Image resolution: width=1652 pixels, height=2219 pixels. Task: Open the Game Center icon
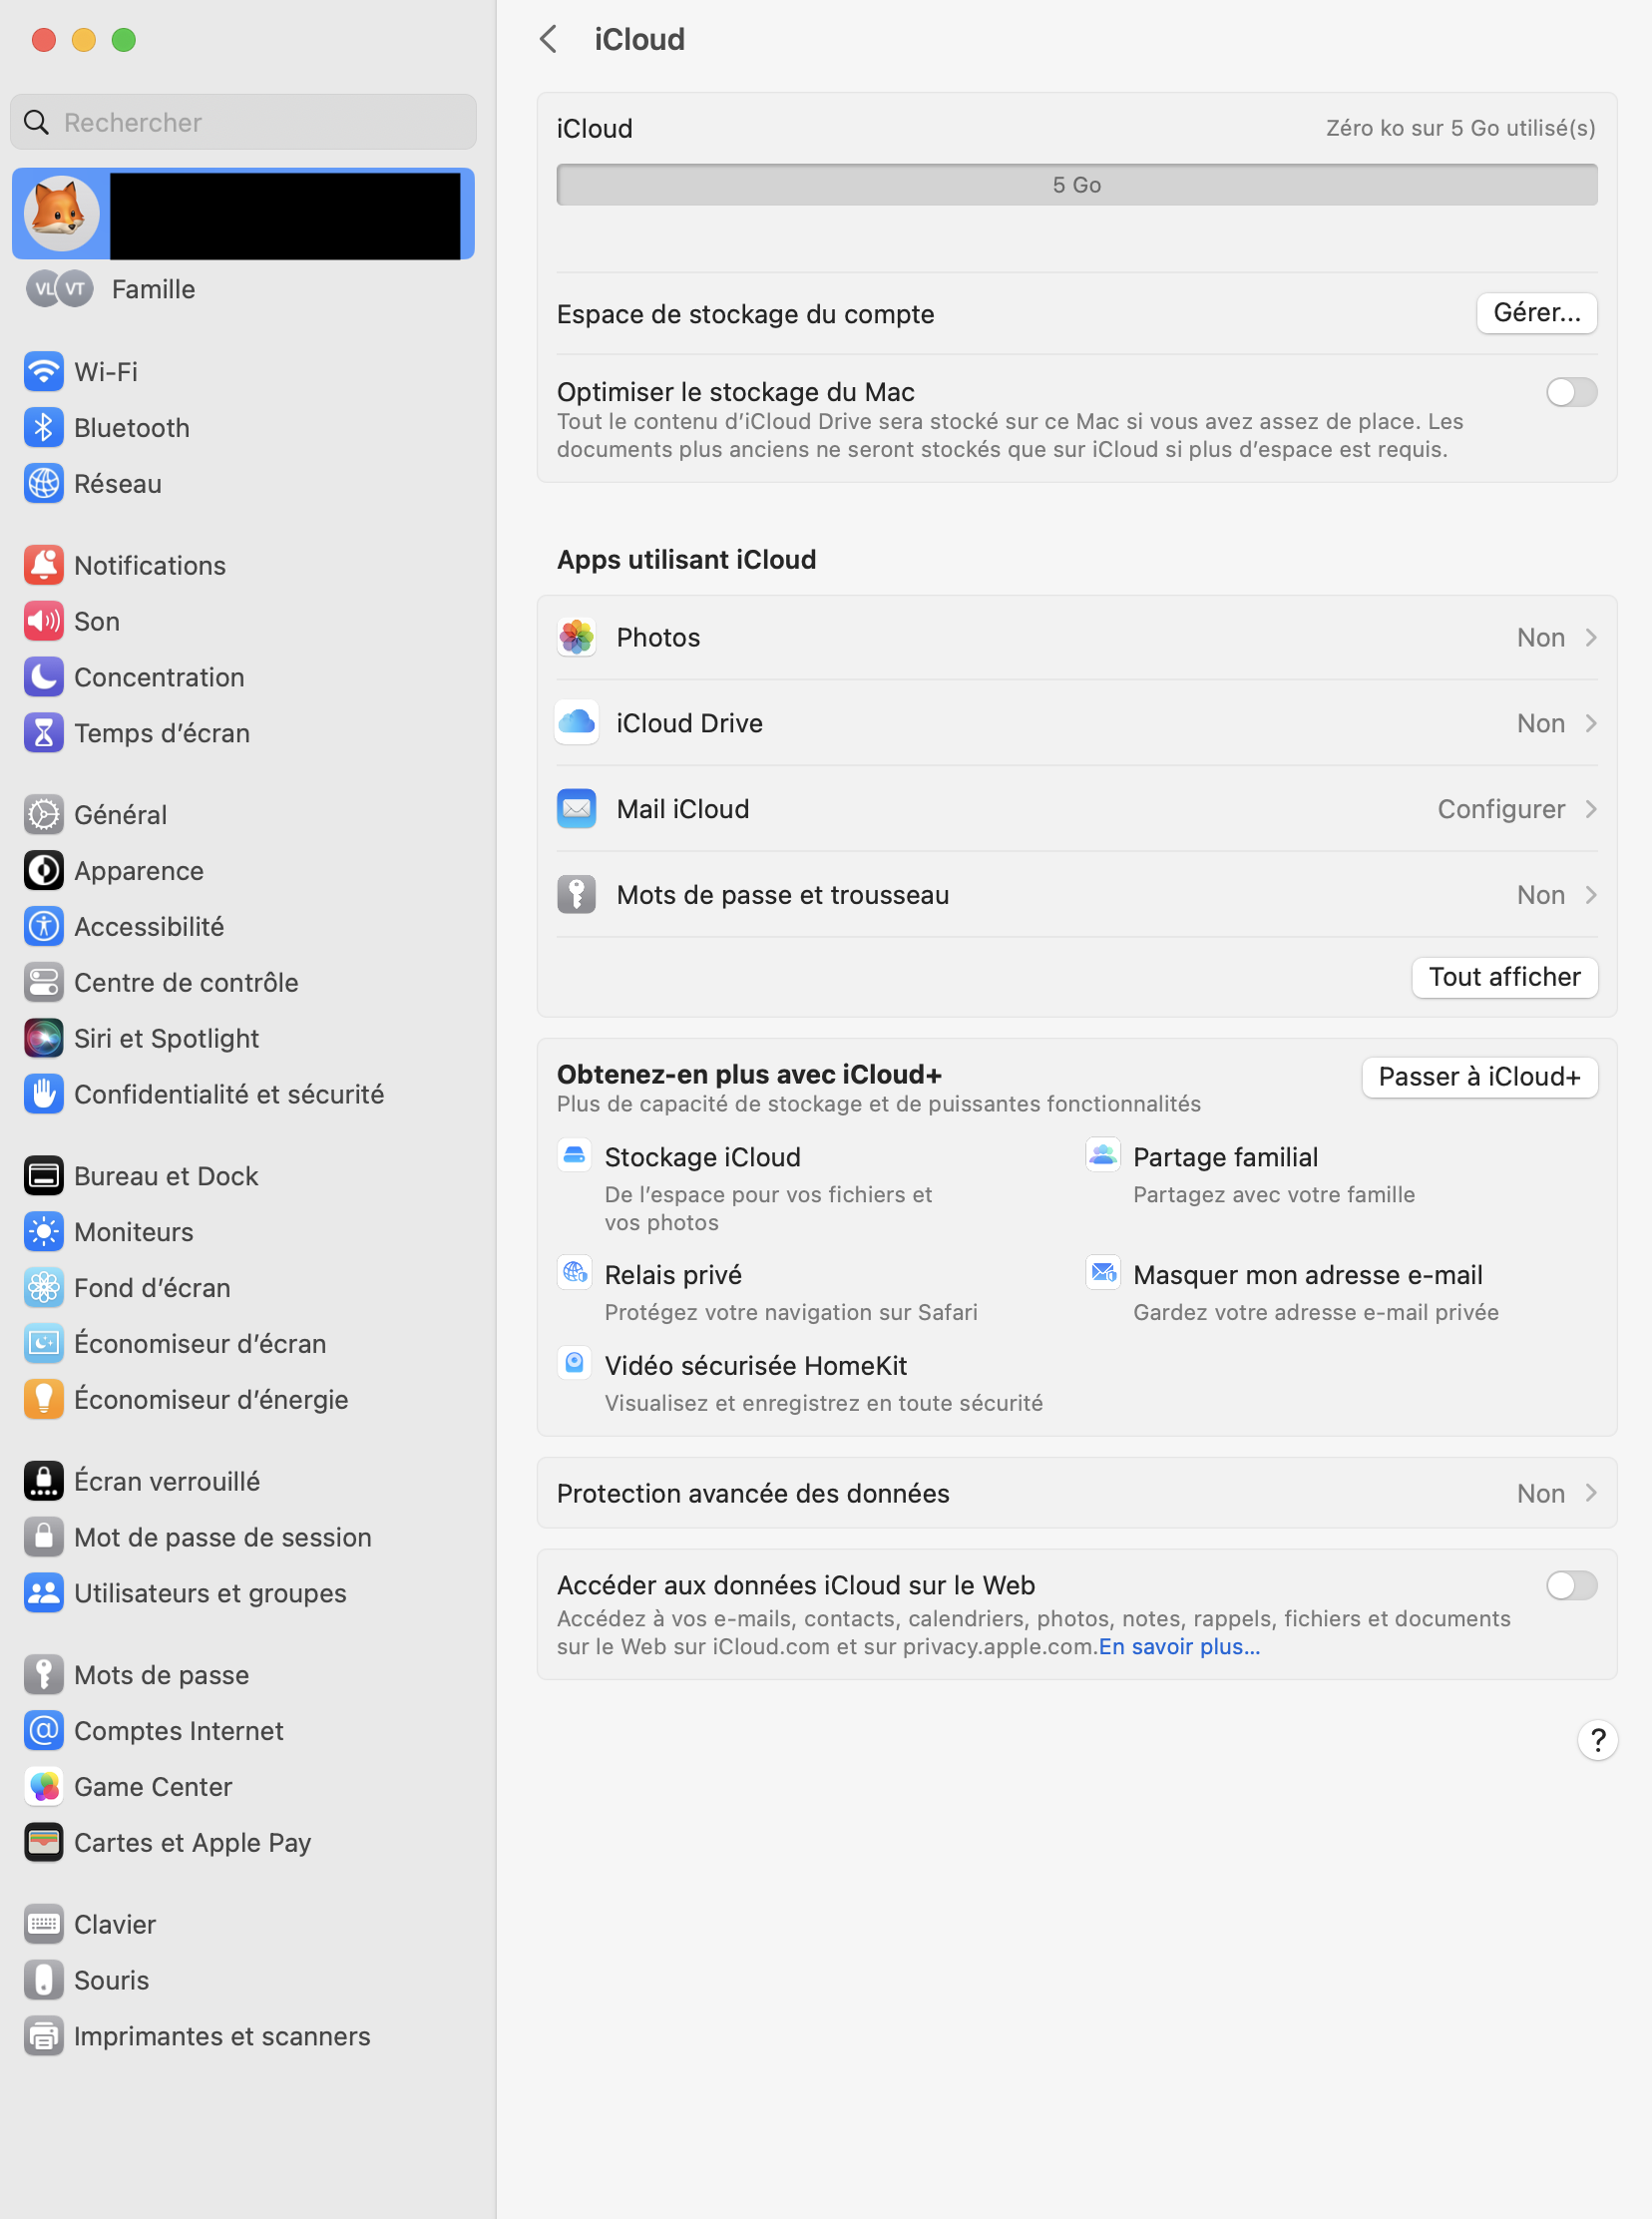click(x=43, y=1788)
